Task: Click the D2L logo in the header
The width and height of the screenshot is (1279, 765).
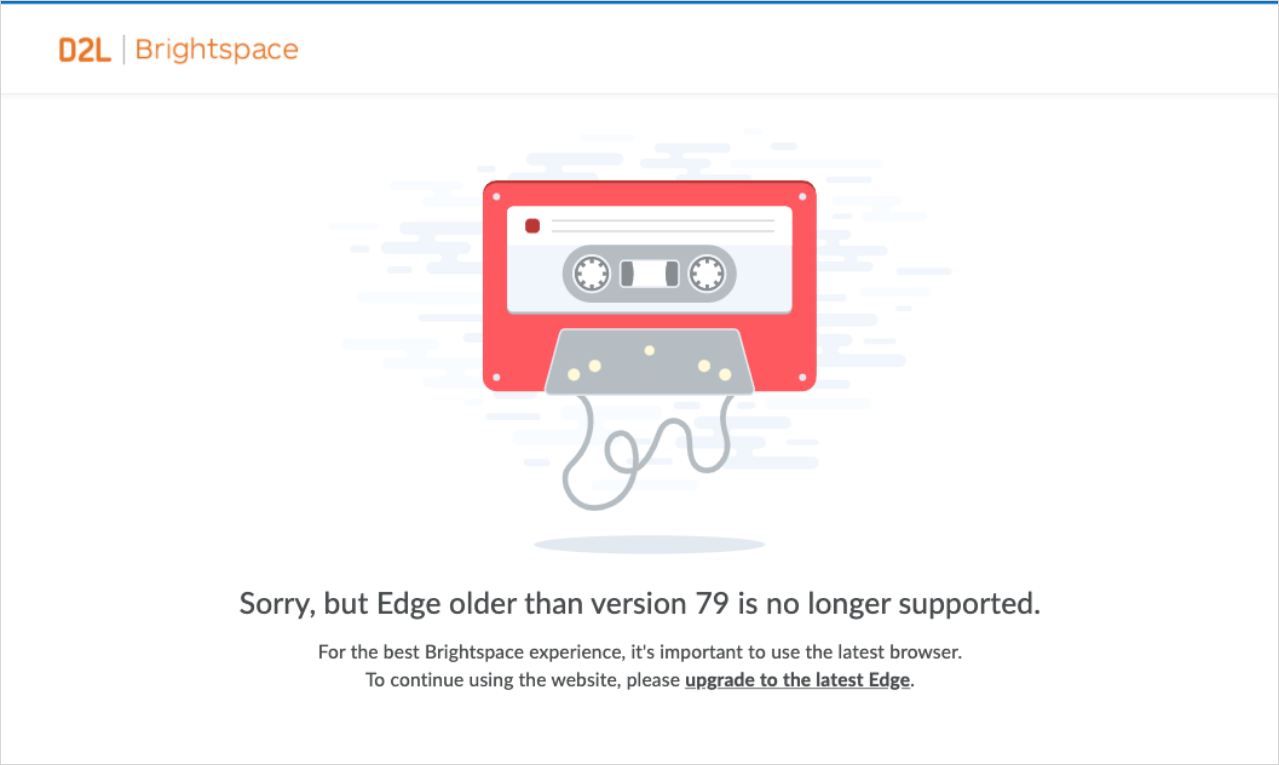Action: pos(84,50)
